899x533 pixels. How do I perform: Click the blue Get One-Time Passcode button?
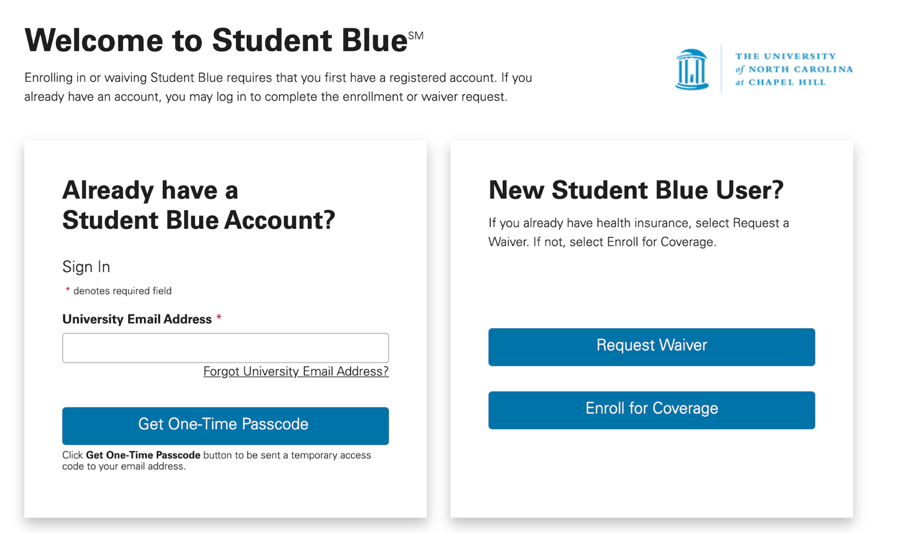(x=225, y=426)
